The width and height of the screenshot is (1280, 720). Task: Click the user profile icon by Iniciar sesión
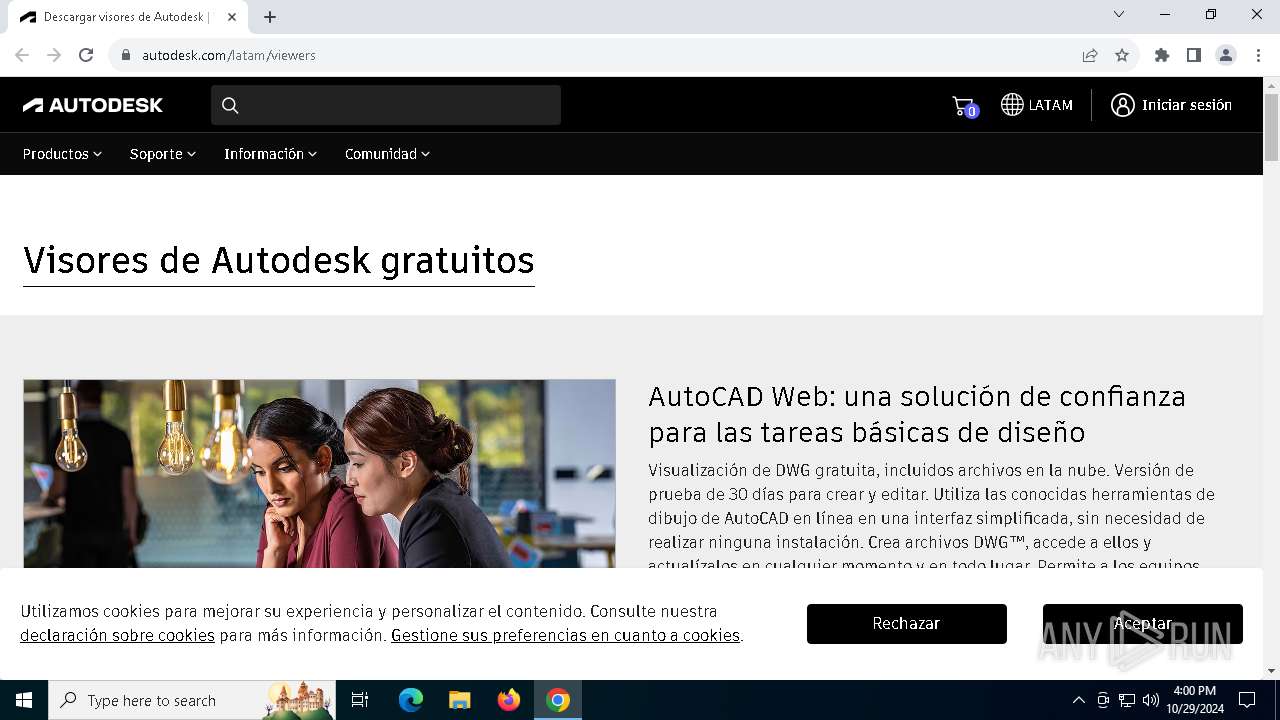pyautogui.click(x=1123, y=105)
